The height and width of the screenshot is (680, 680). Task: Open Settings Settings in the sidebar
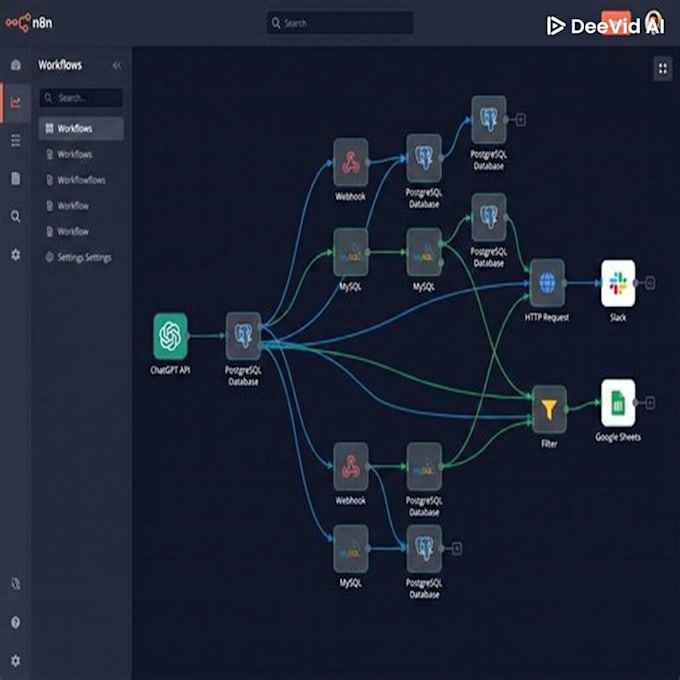pyautogui.click(x=78, y=258)
